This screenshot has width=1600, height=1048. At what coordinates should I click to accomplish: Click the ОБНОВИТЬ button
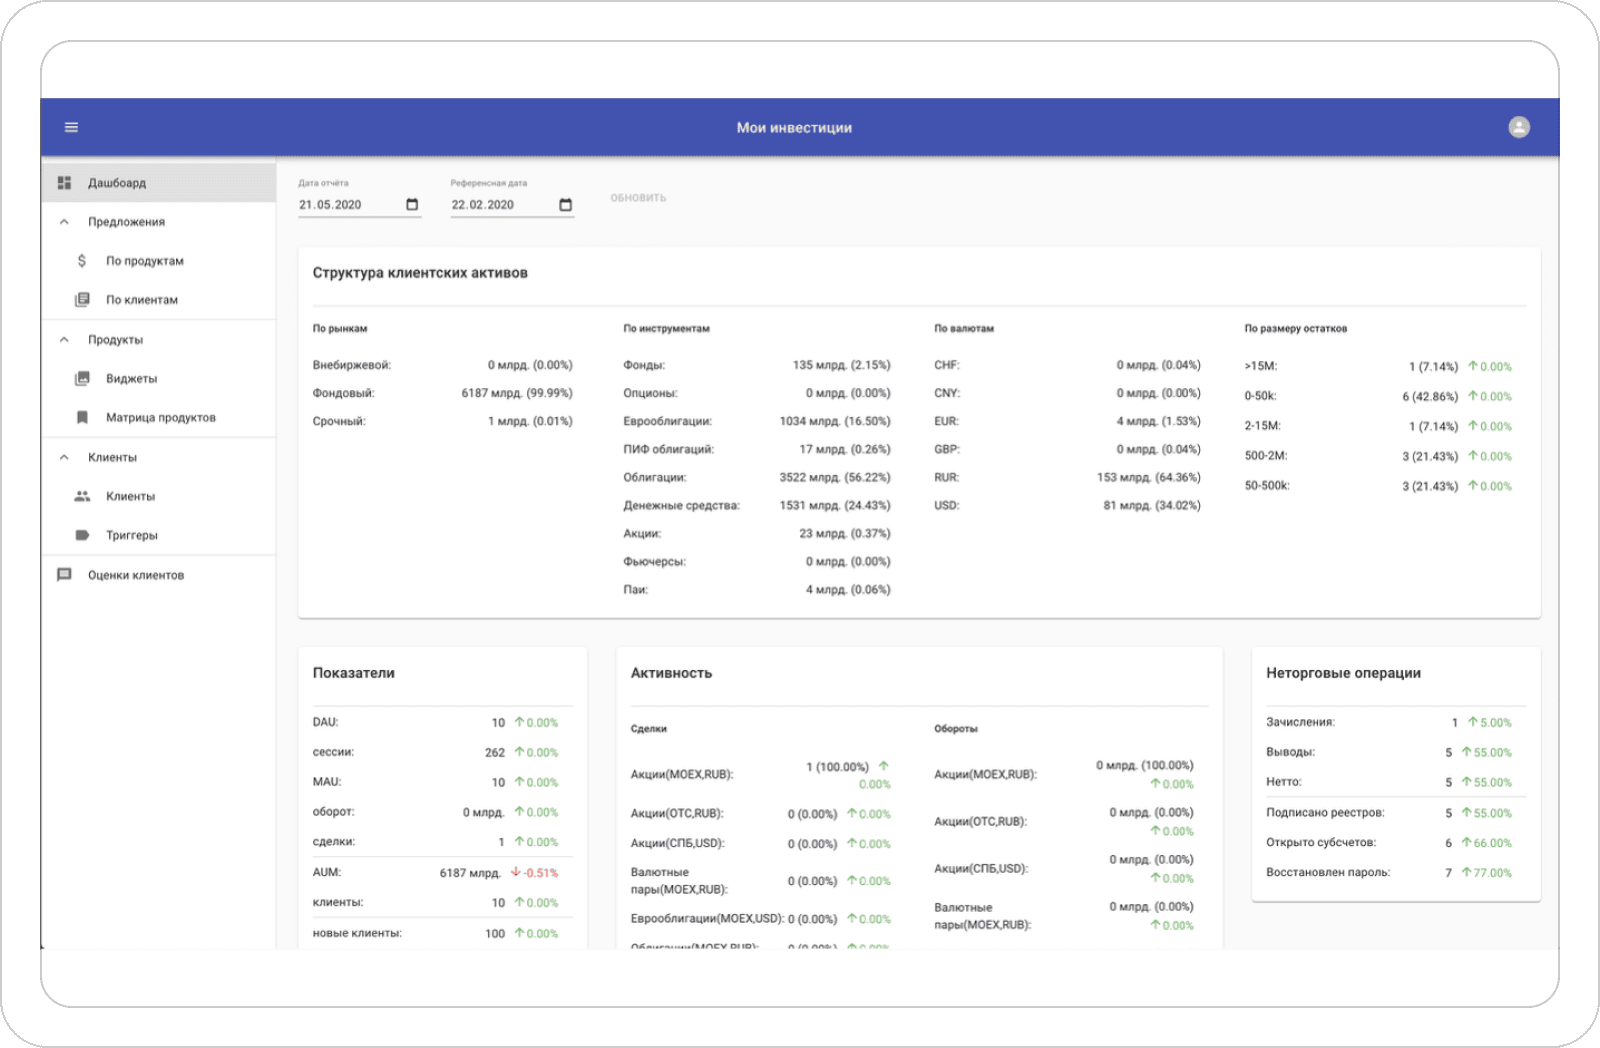coord(638,198)
